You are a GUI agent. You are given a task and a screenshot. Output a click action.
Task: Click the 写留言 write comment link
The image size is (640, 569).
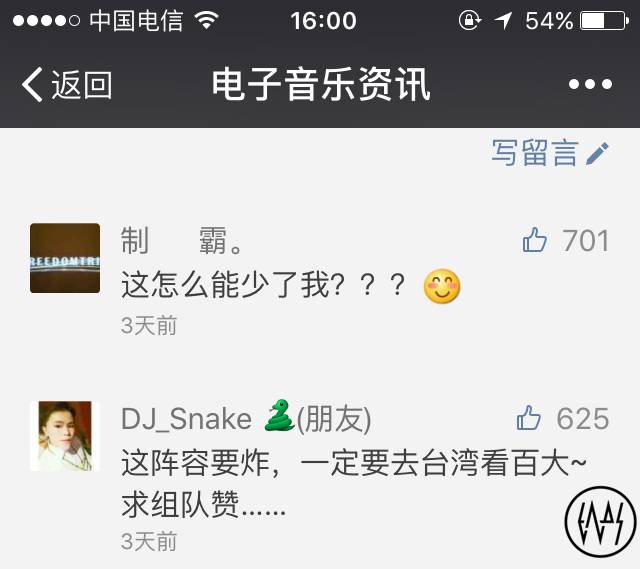[x=535, y=153]
